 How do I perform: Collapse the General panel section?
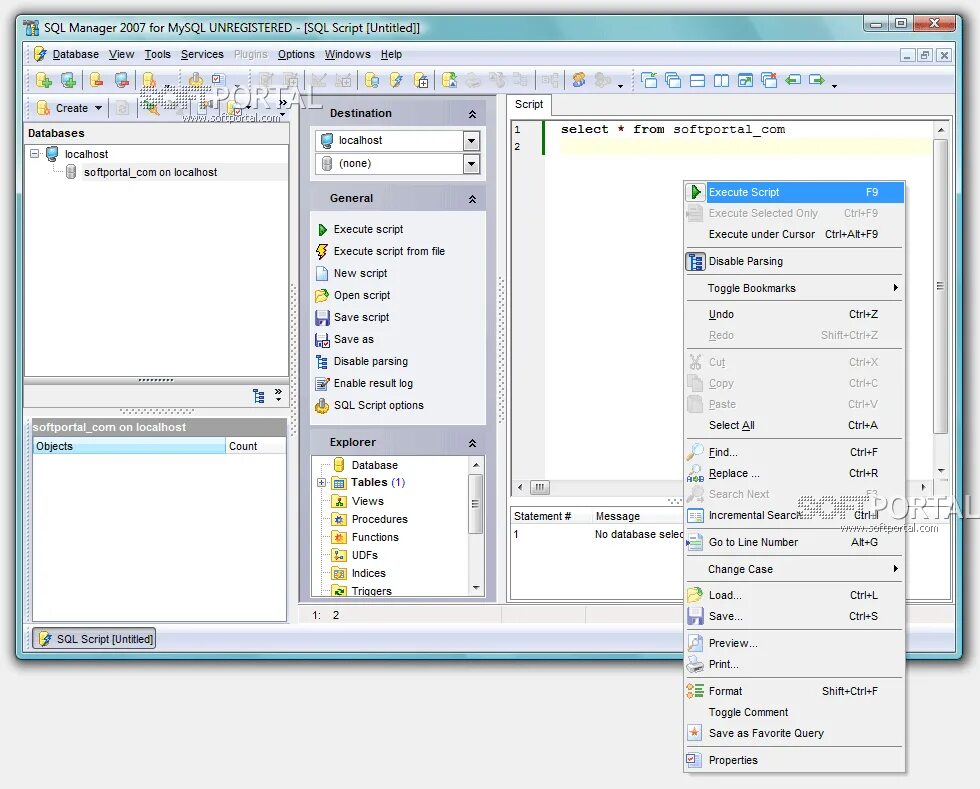click(472, 199)
